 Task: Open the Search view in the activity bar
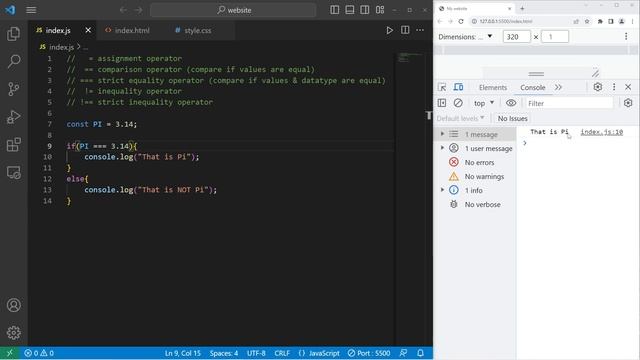[13, 62]
